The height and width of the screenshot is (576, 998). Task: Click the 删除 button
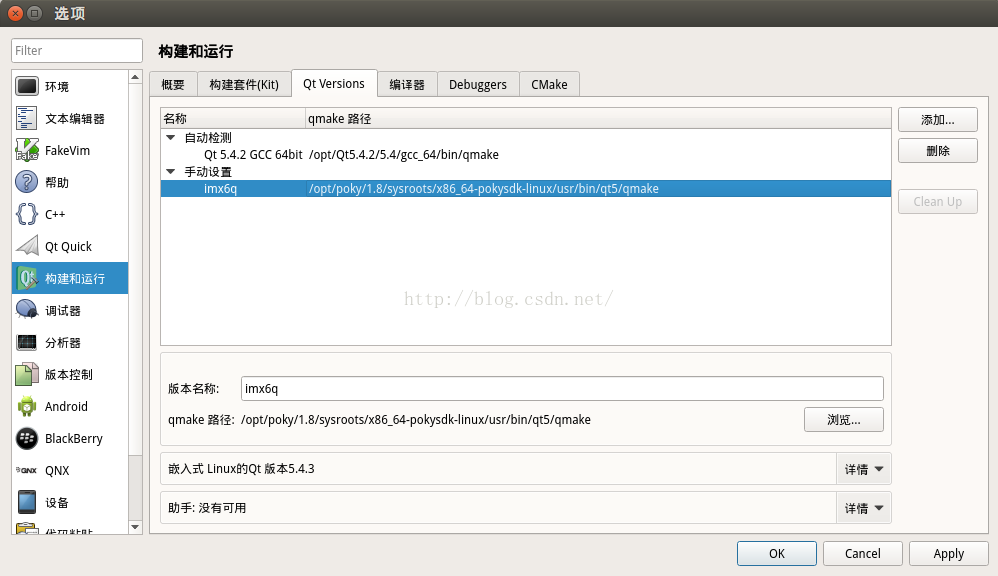[938, 151]
